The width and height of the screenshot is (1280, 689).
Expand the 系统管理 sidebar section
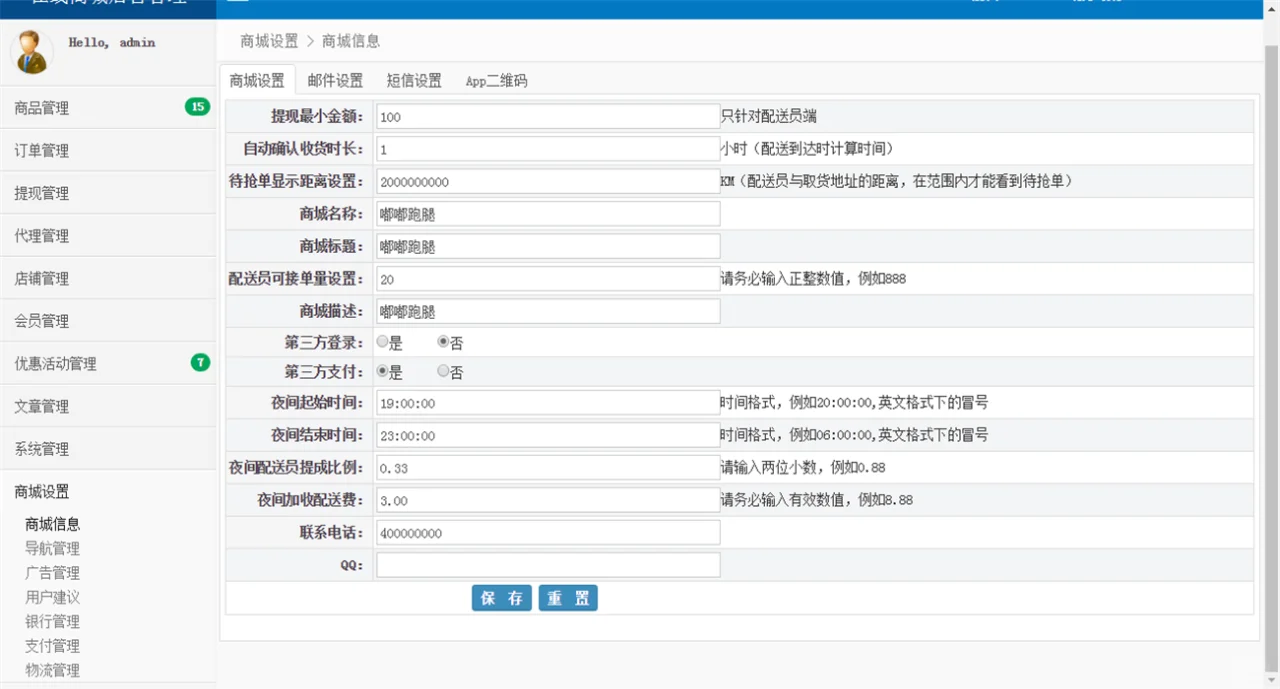point(42,449)
